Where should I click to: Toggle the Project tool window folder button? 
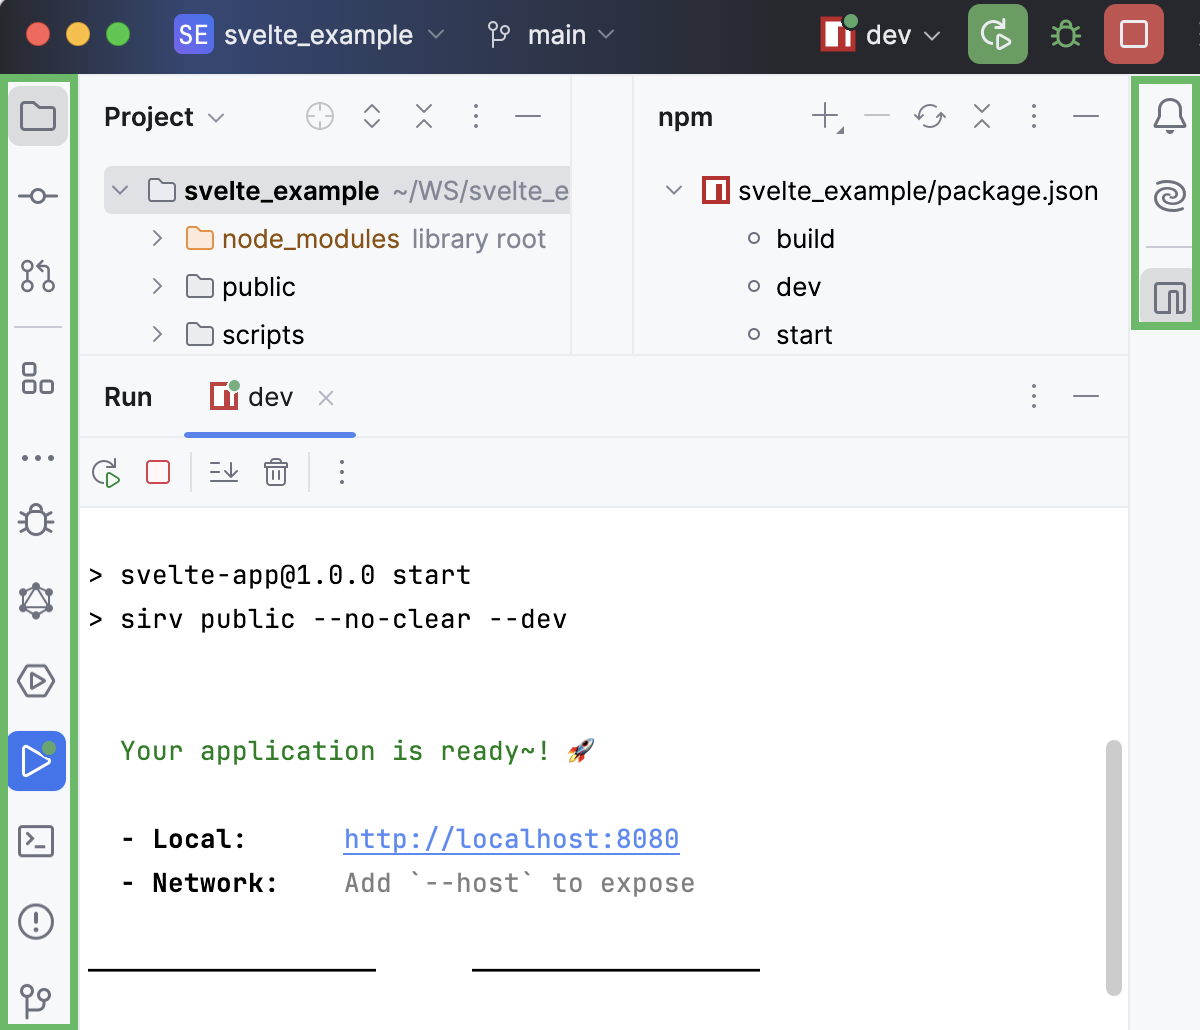coord(38,116)
